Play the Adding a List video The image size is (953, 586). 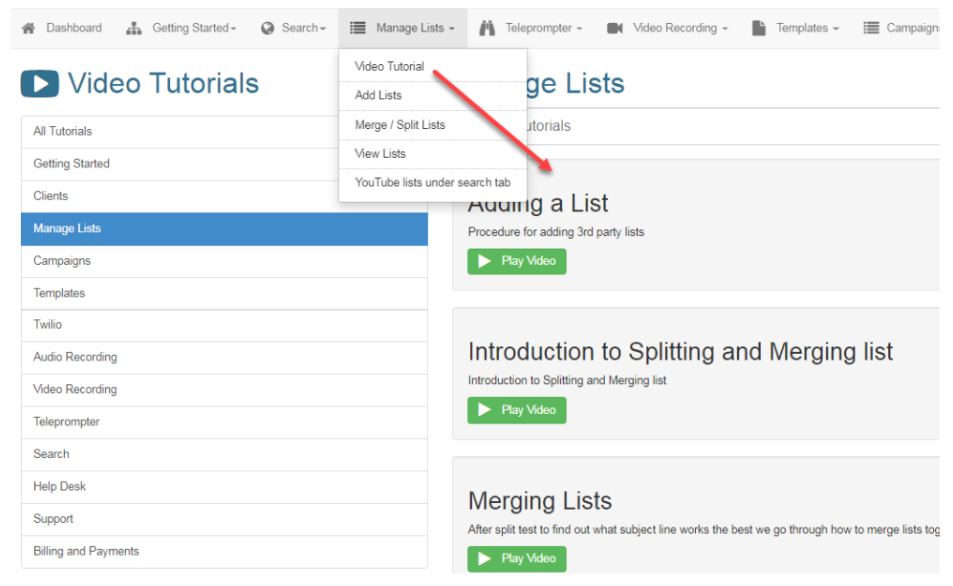click(516, 261)
